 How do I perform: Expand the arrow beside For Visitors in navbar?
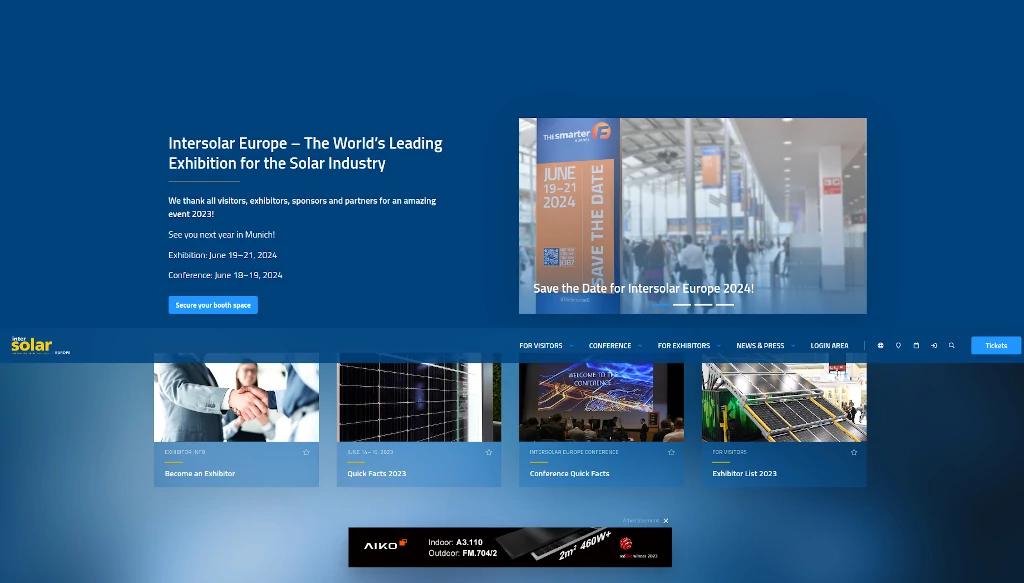pyautogui.click(x=571, y=346)
